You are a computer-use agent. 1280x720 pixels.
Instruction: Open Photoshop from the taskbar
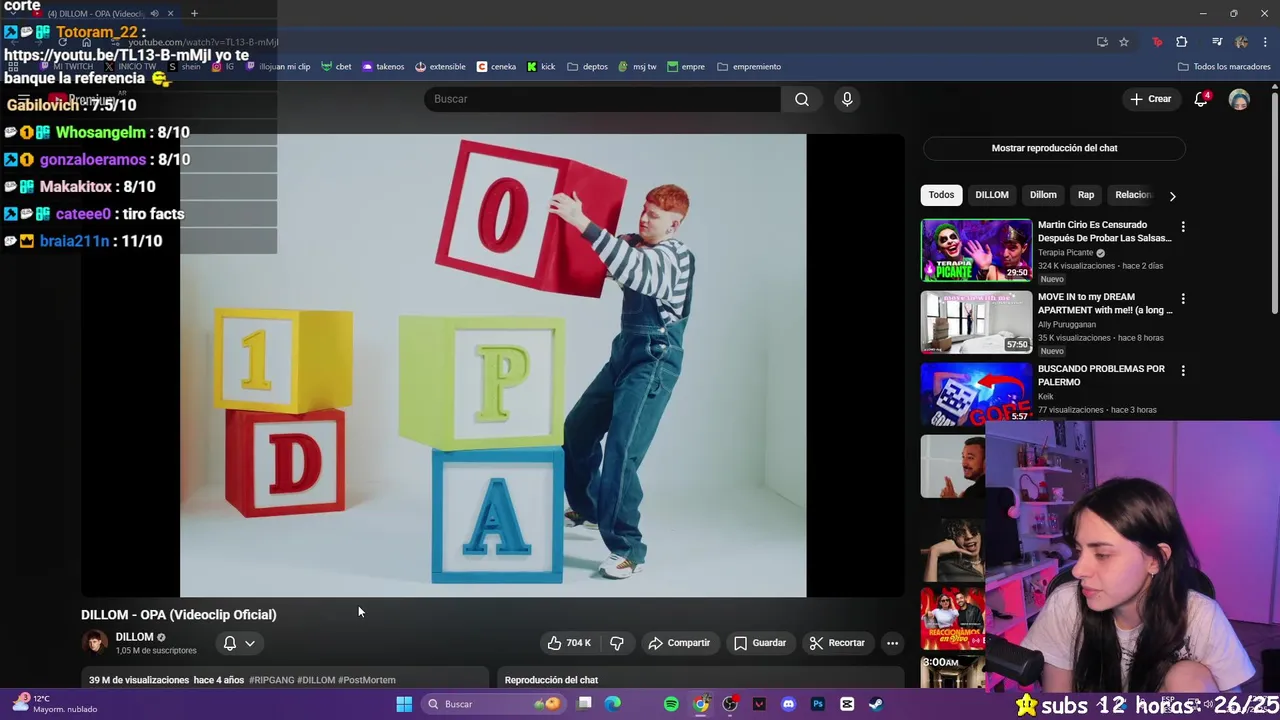[x=817, y=704]
